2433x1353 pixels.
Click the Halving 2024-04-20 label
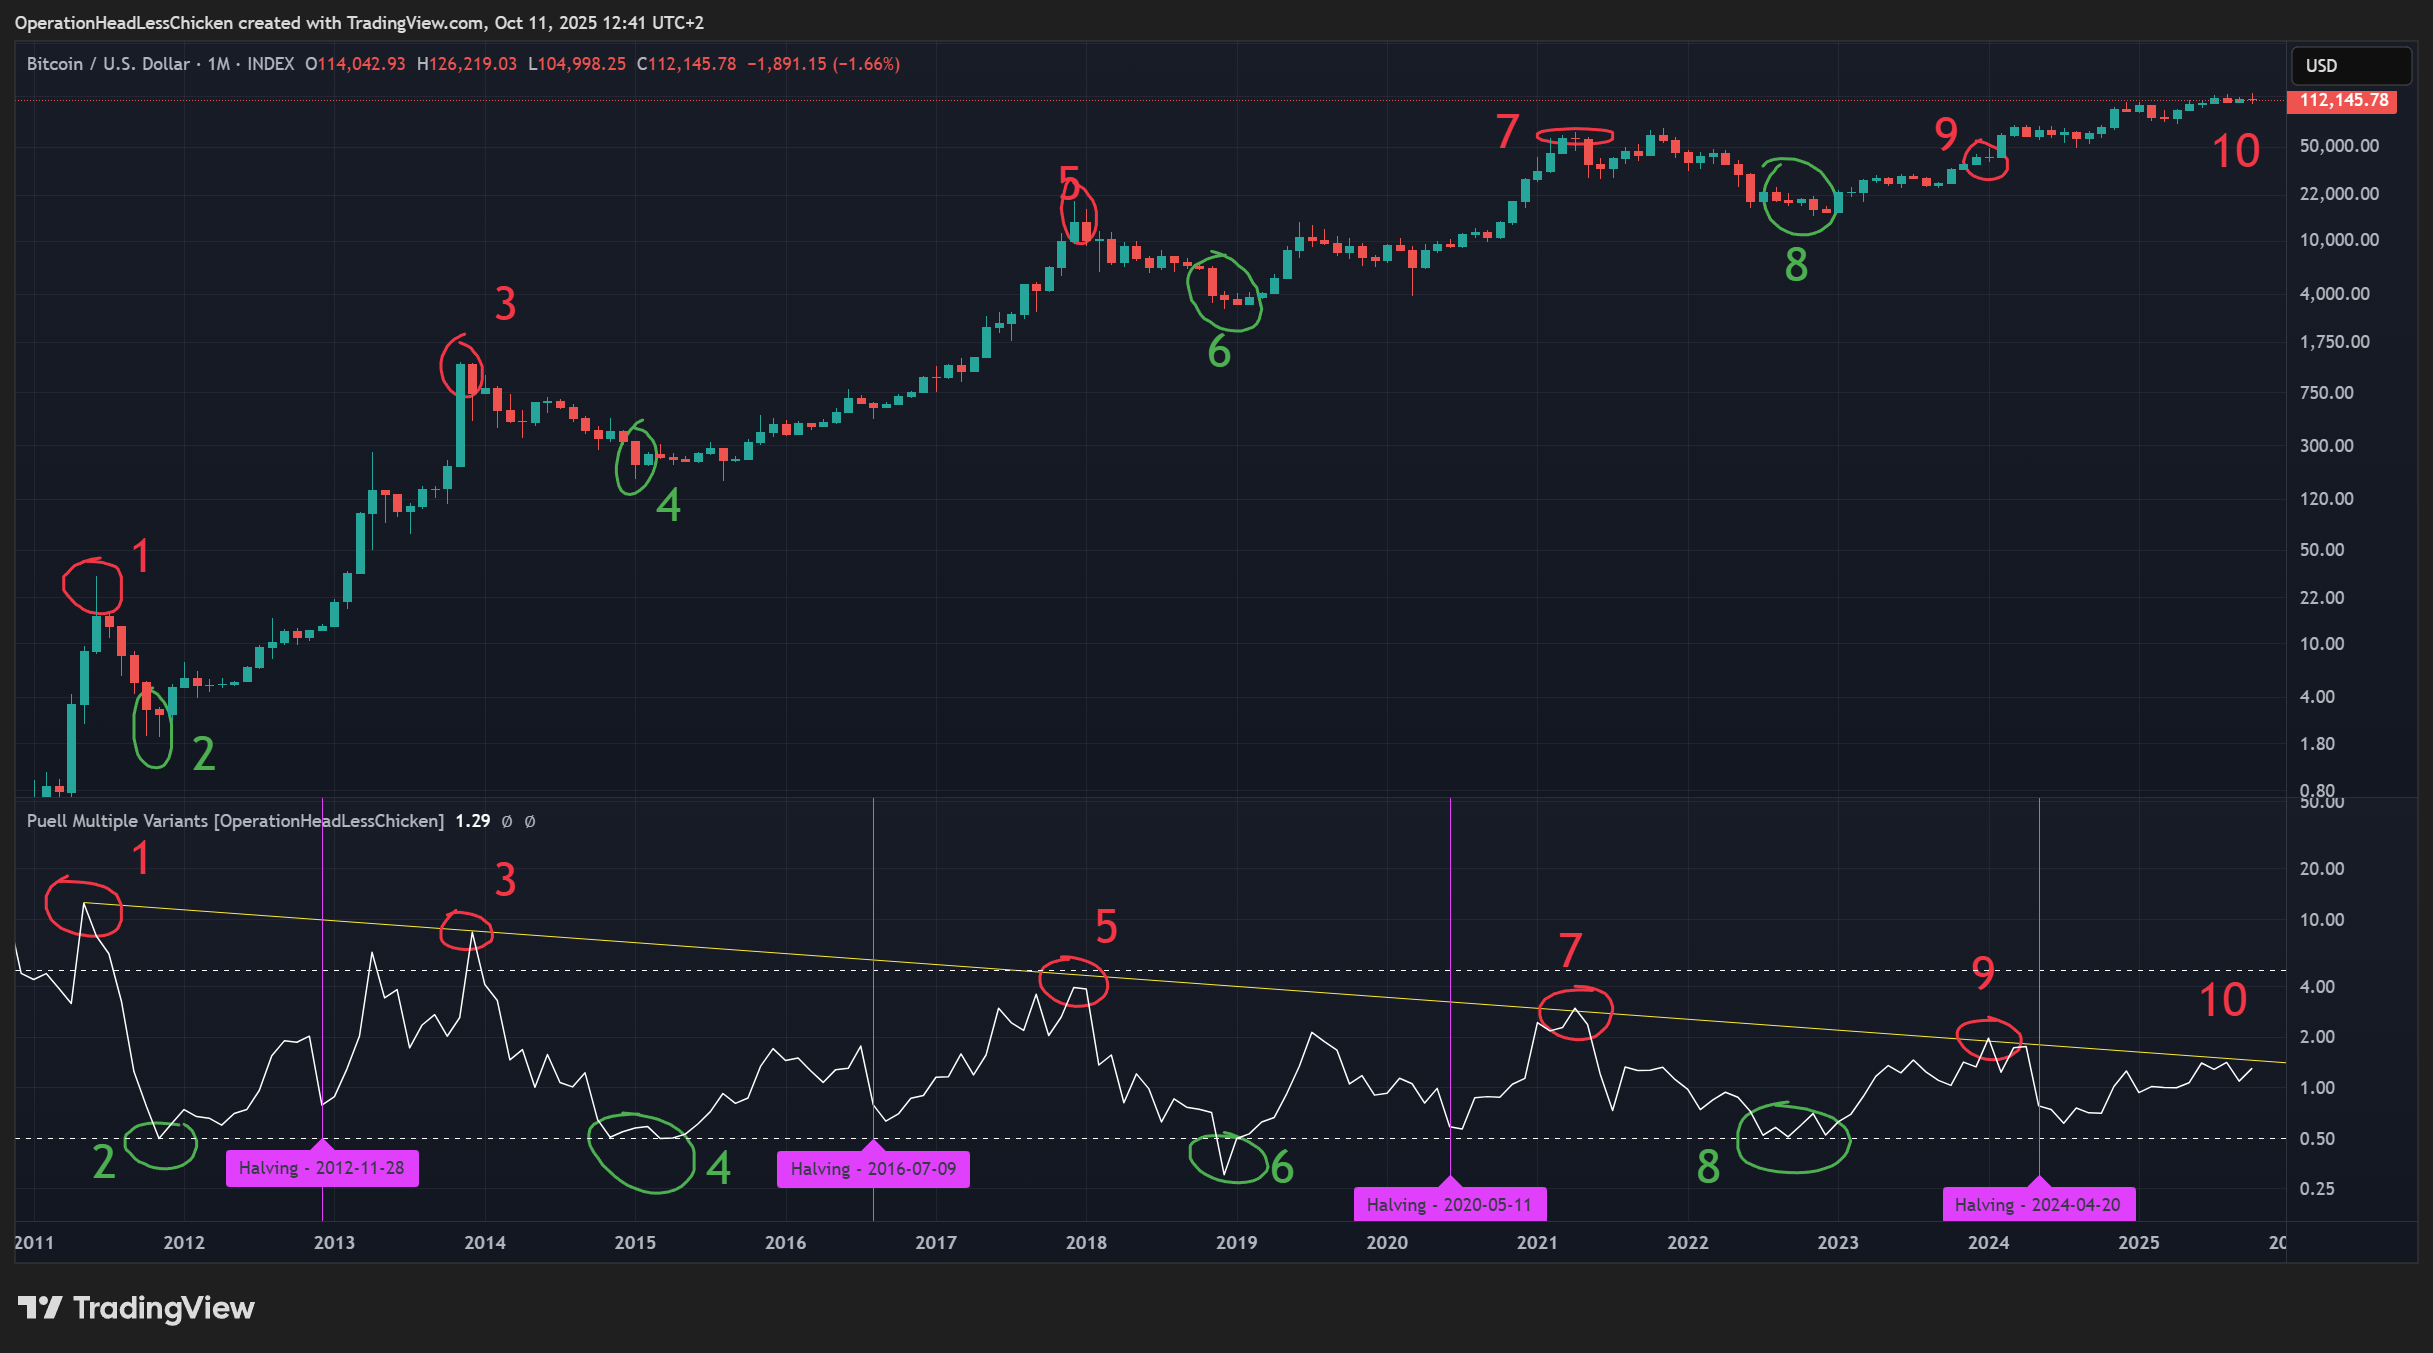pos(2038,1204)
